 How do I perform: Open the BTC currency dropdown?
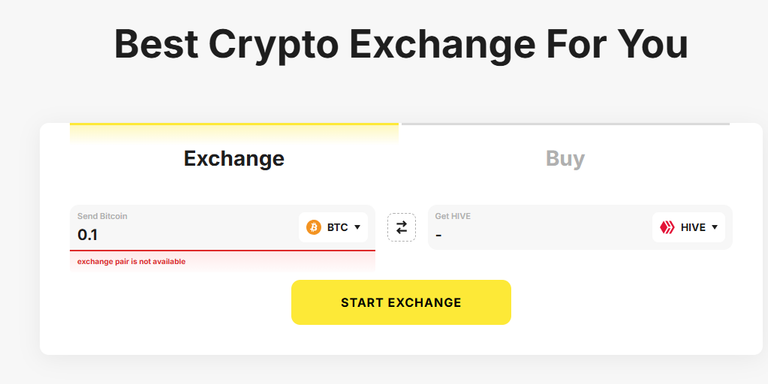click(x=333, y=227)
